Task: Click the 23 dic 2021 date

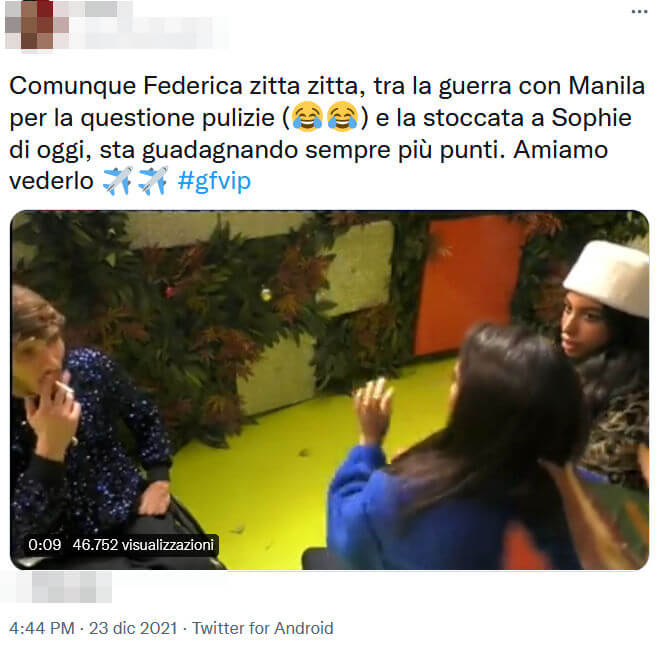Action: pyautogui.click(x=133, y=628)
